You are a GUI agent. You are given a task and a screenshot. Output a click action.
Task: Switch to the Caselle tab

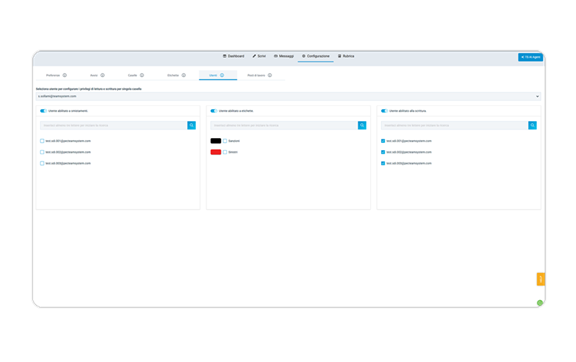[x=132, y=75]
